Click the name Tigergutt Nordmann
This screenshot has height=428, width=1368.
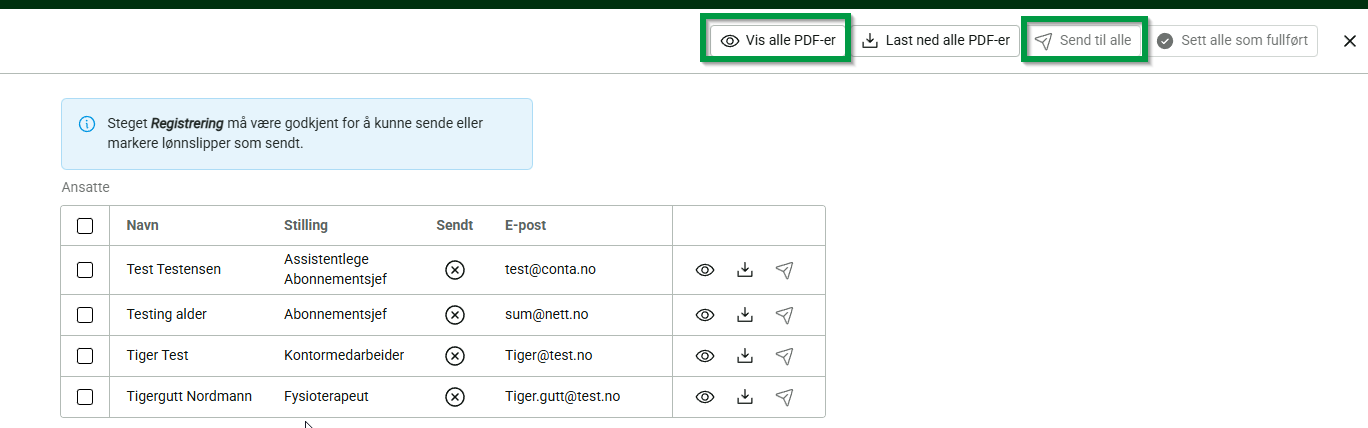pos(189,397)
